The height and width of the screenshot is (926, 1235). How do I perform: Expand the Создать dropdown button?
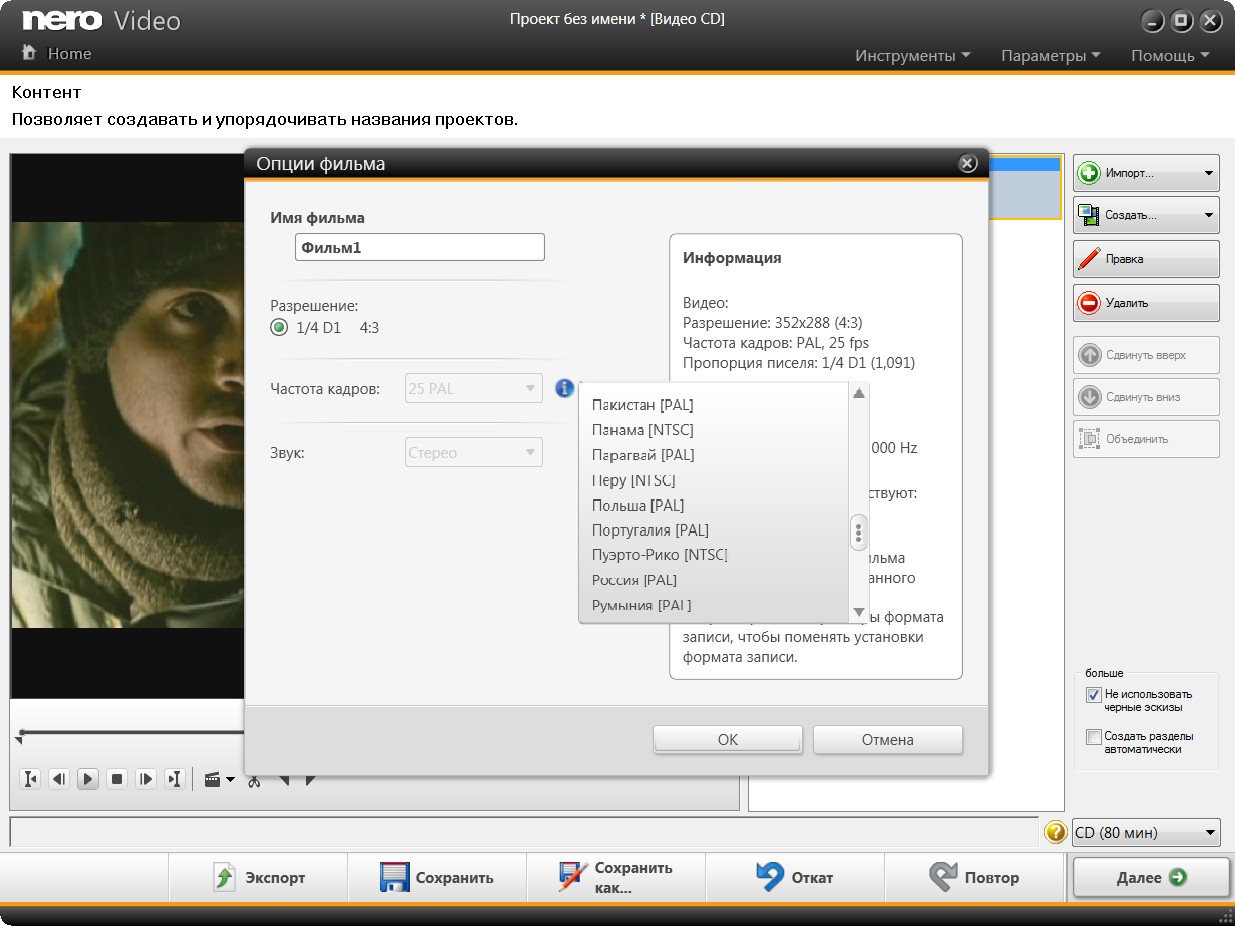tap(1209, 215)
